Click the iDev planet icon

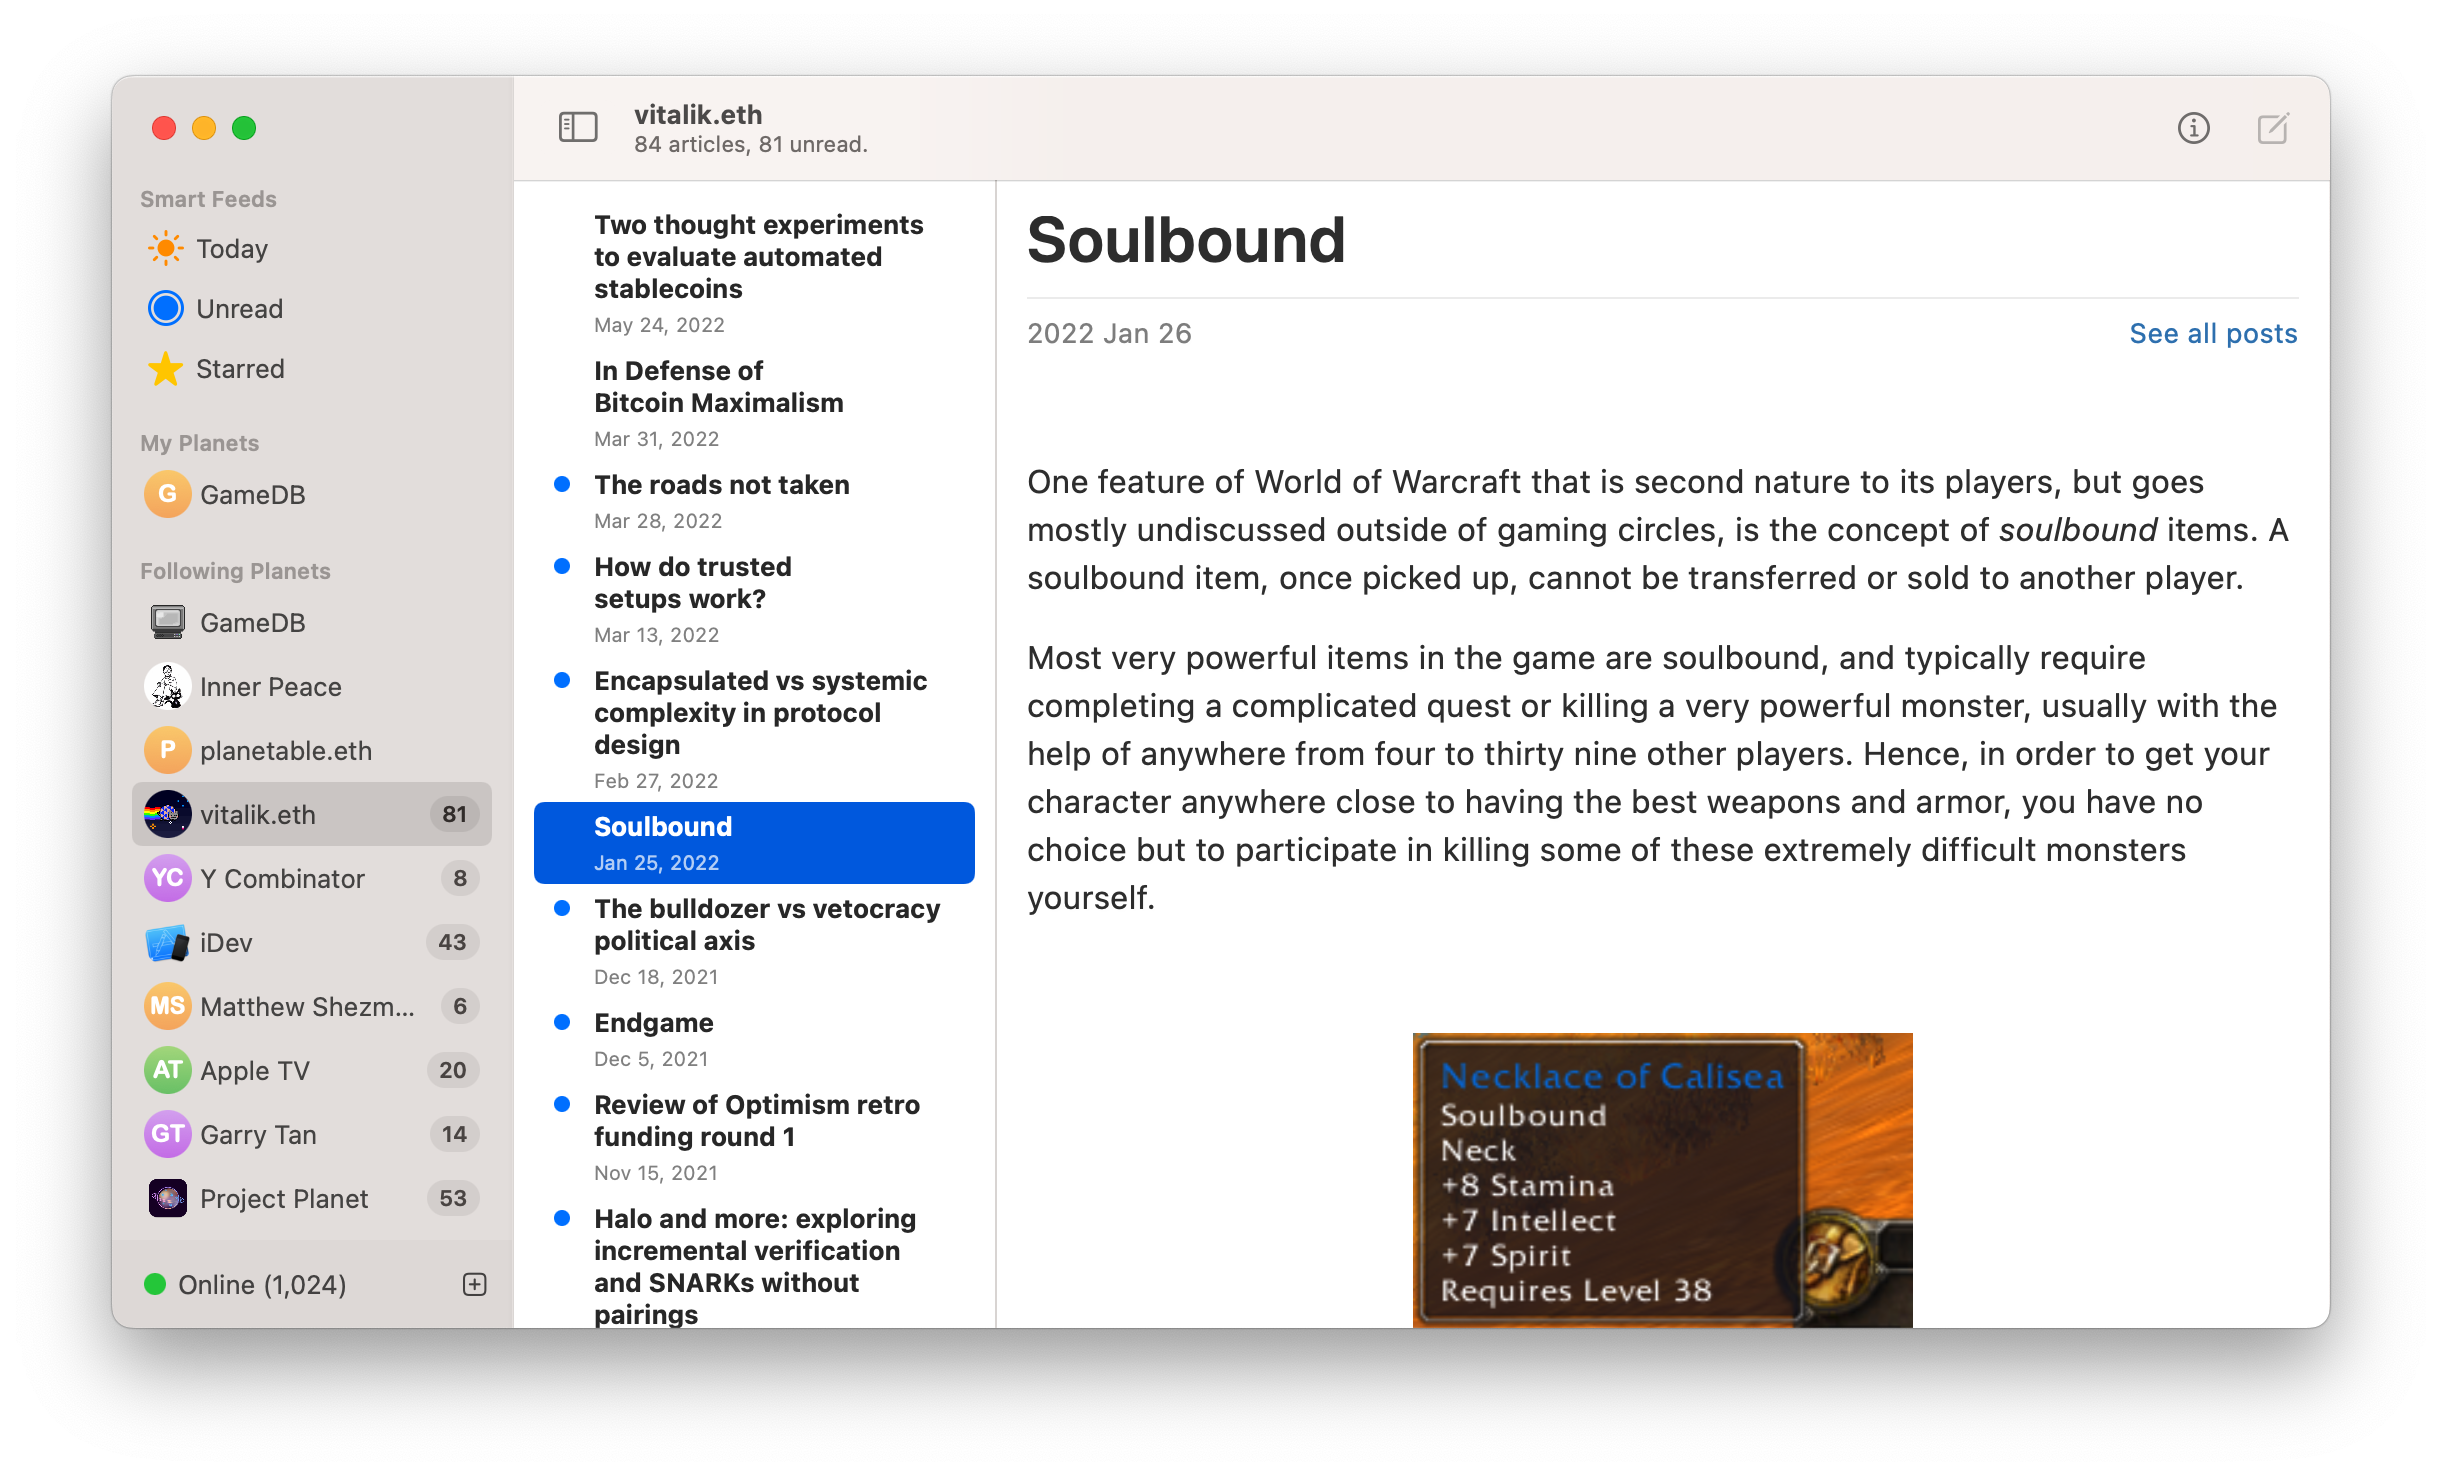tap(167, 942)
